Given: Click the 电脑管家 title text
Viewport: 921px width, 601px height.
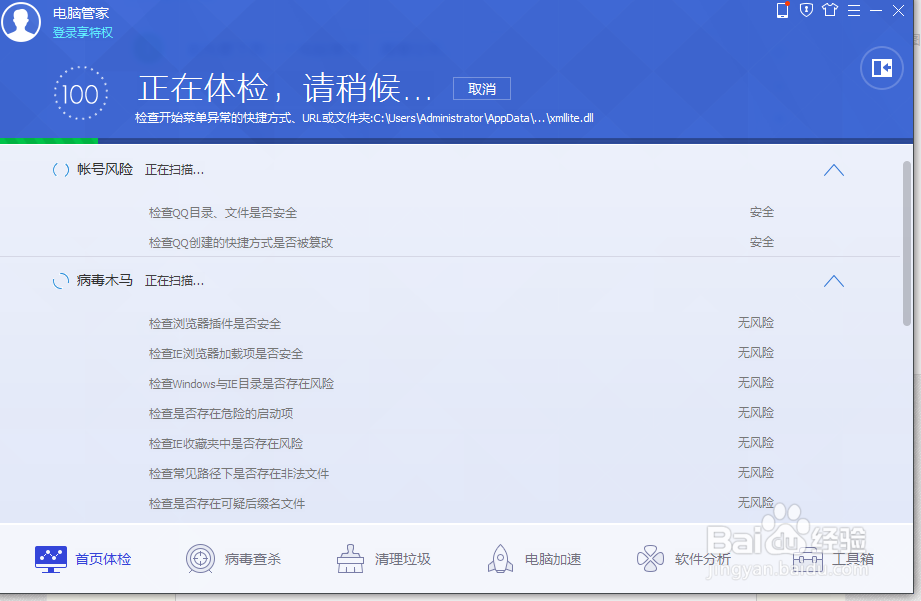Looking at the screenshot, I should tap(81, 13).
